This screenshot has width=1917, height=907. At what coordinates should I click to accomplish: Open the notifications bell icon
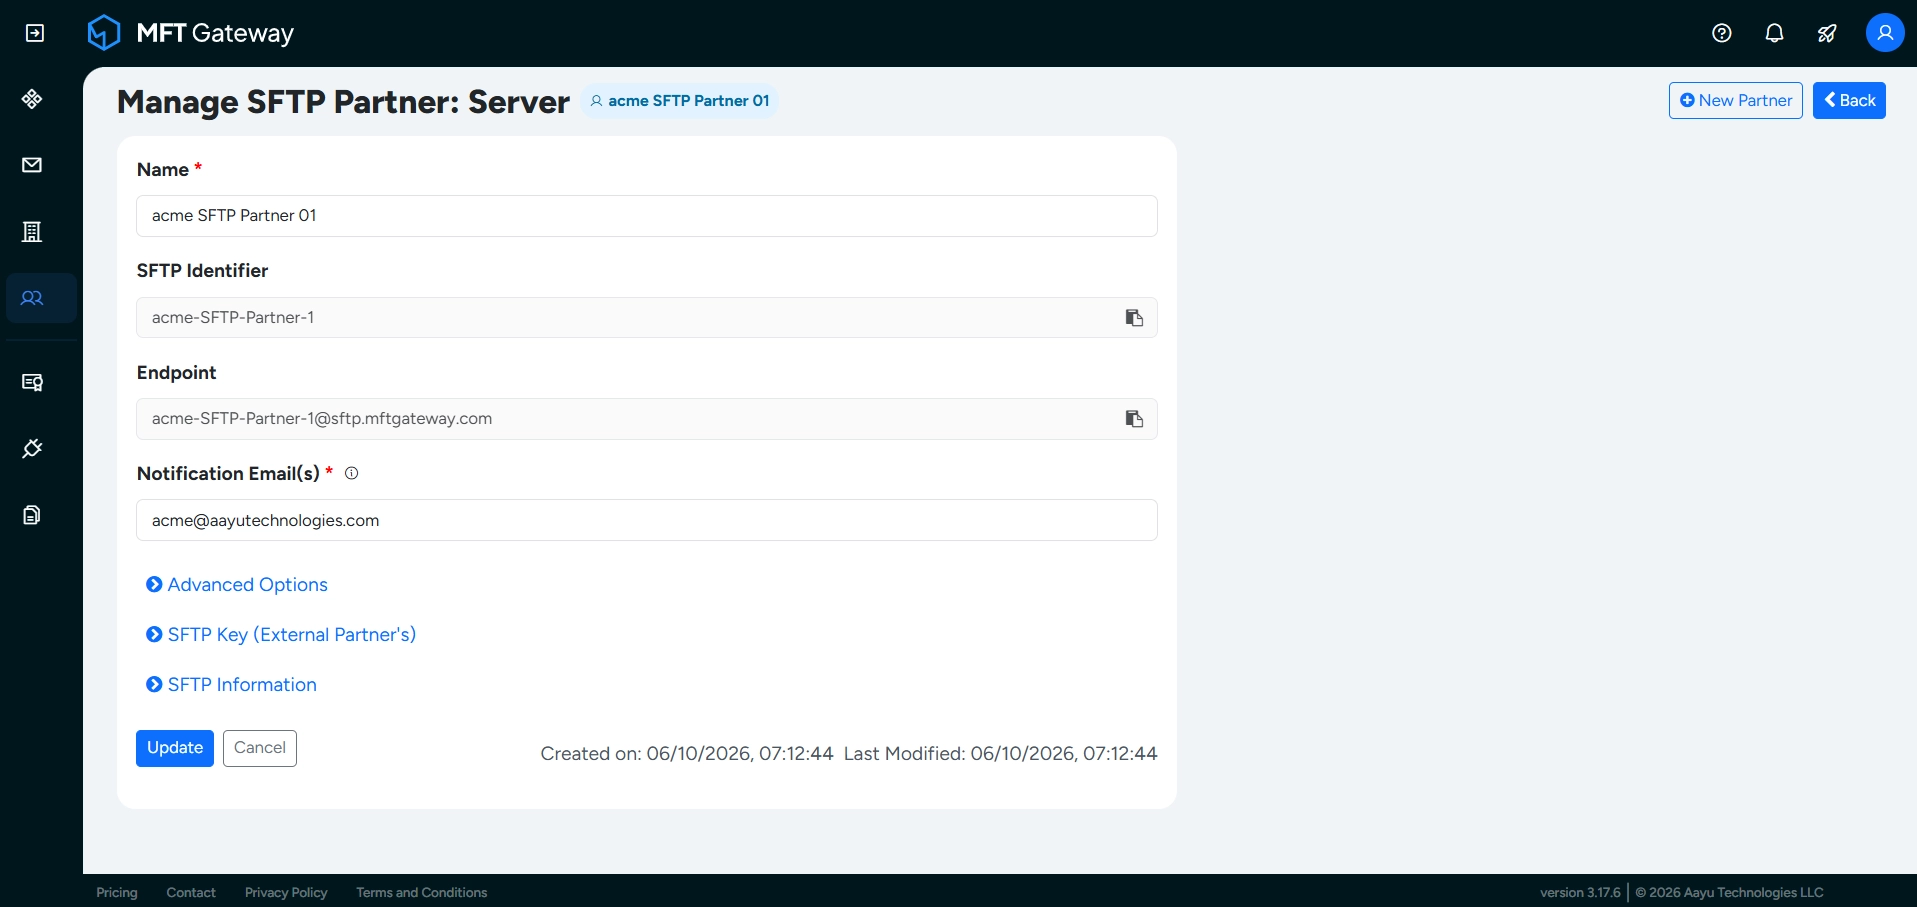tap(1774, 33)
